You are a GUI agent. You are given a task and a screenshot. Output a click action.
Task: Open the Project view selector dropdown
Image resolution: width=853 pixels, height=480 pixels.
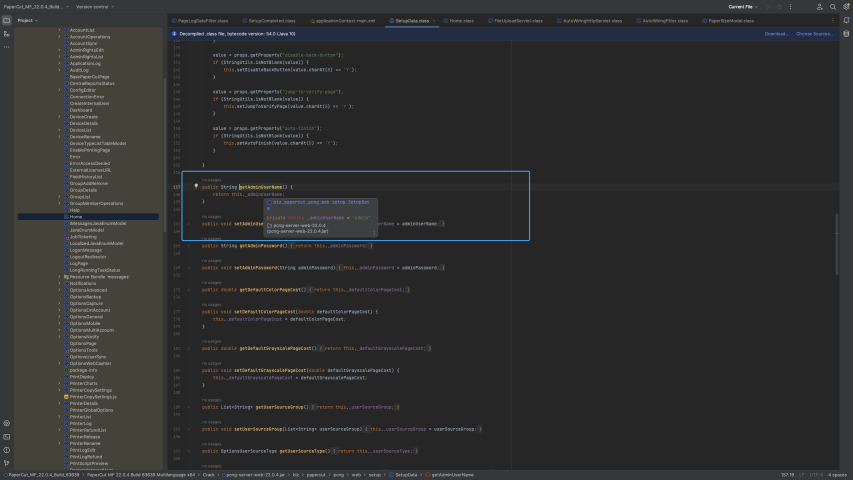pos(28,20)
